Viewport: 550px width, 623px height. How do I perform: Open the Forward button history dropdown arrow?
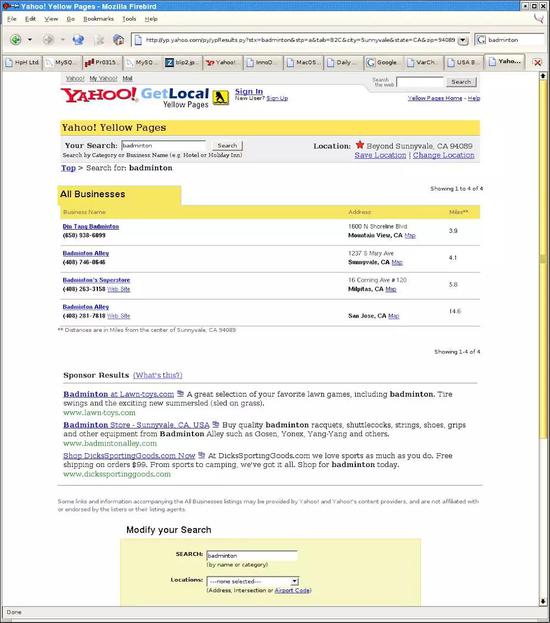click(62, 40)
